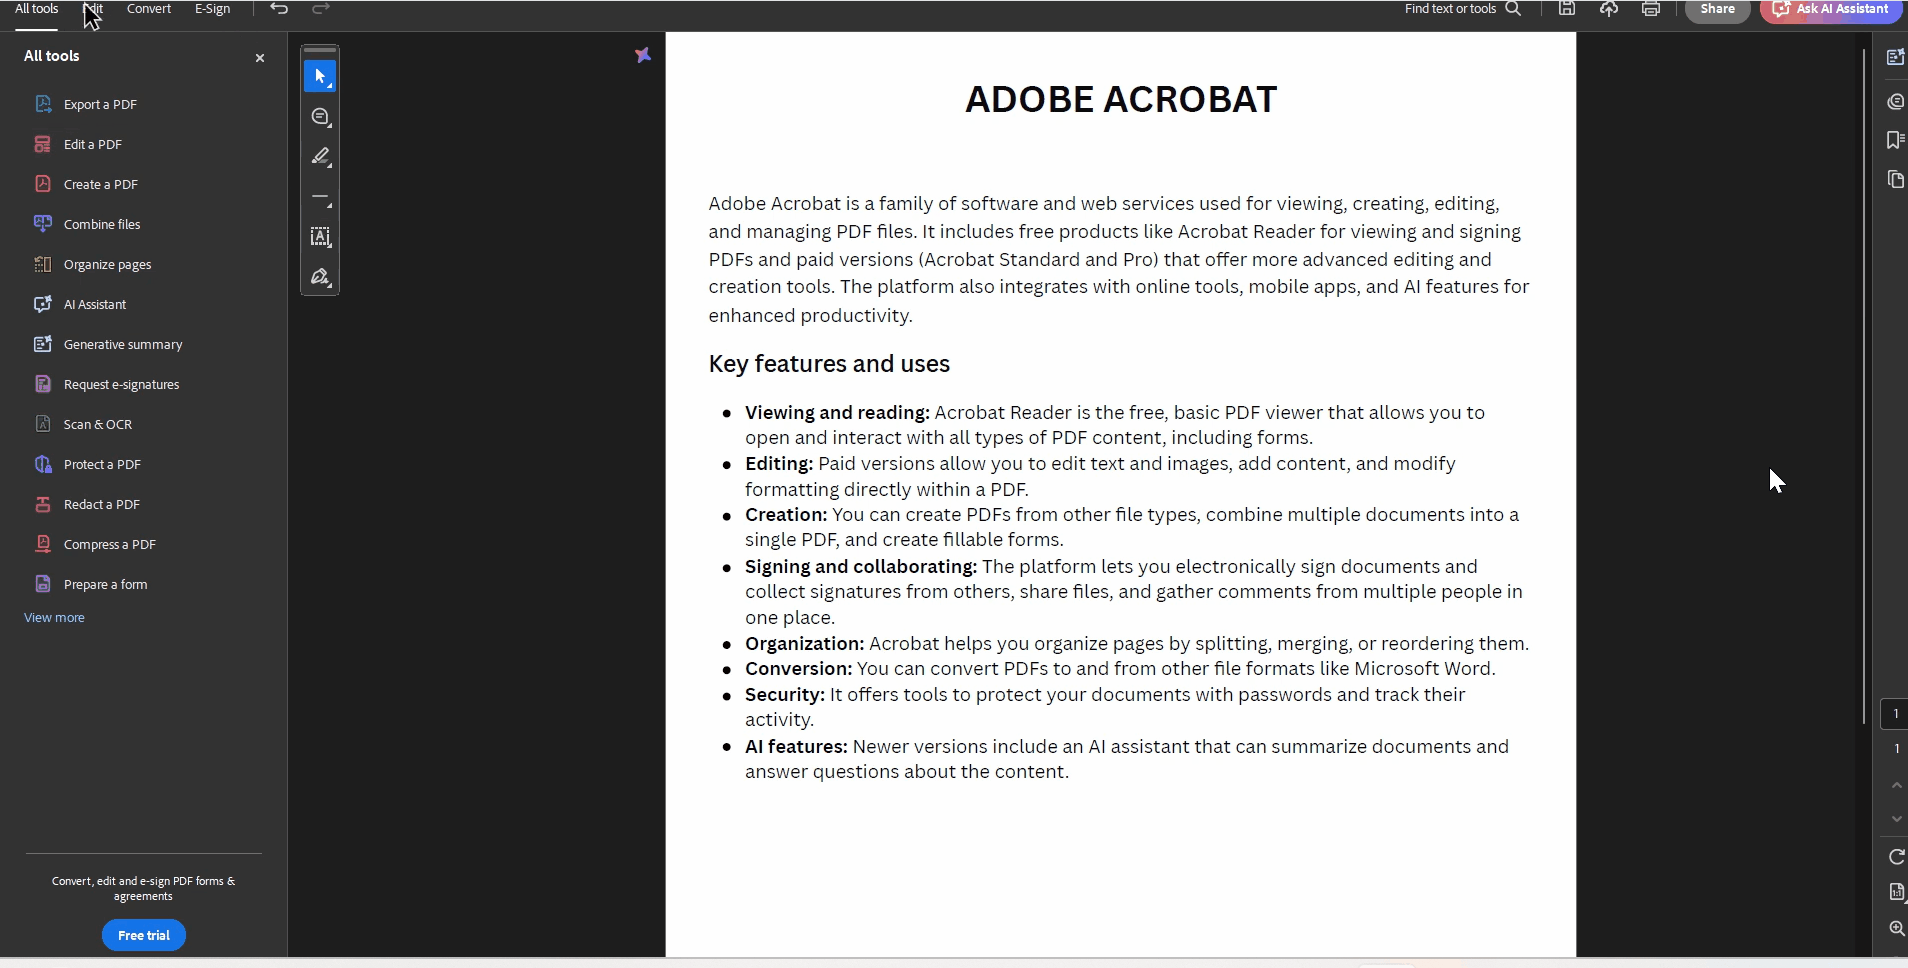
Task: Save the document with the disk icon
Action: pyautogui.click(x=1567, y=9)
